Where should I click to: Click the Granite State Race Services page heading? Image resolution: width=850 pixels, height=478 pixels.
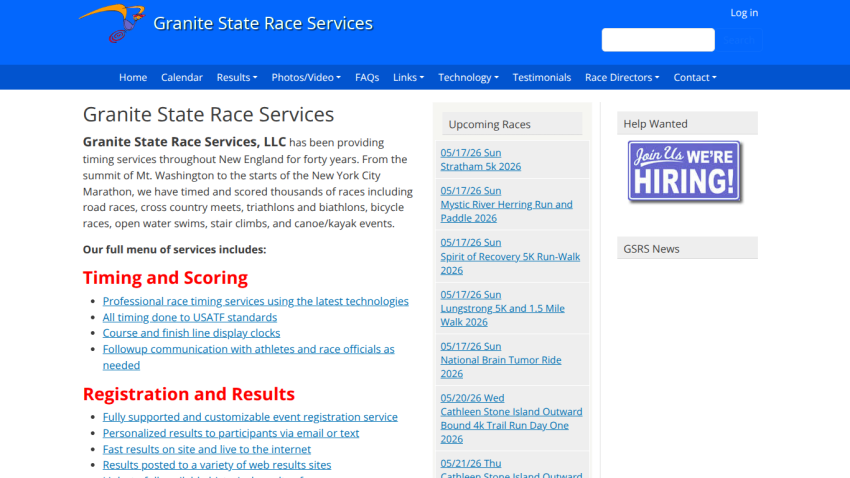pos(208,114)
